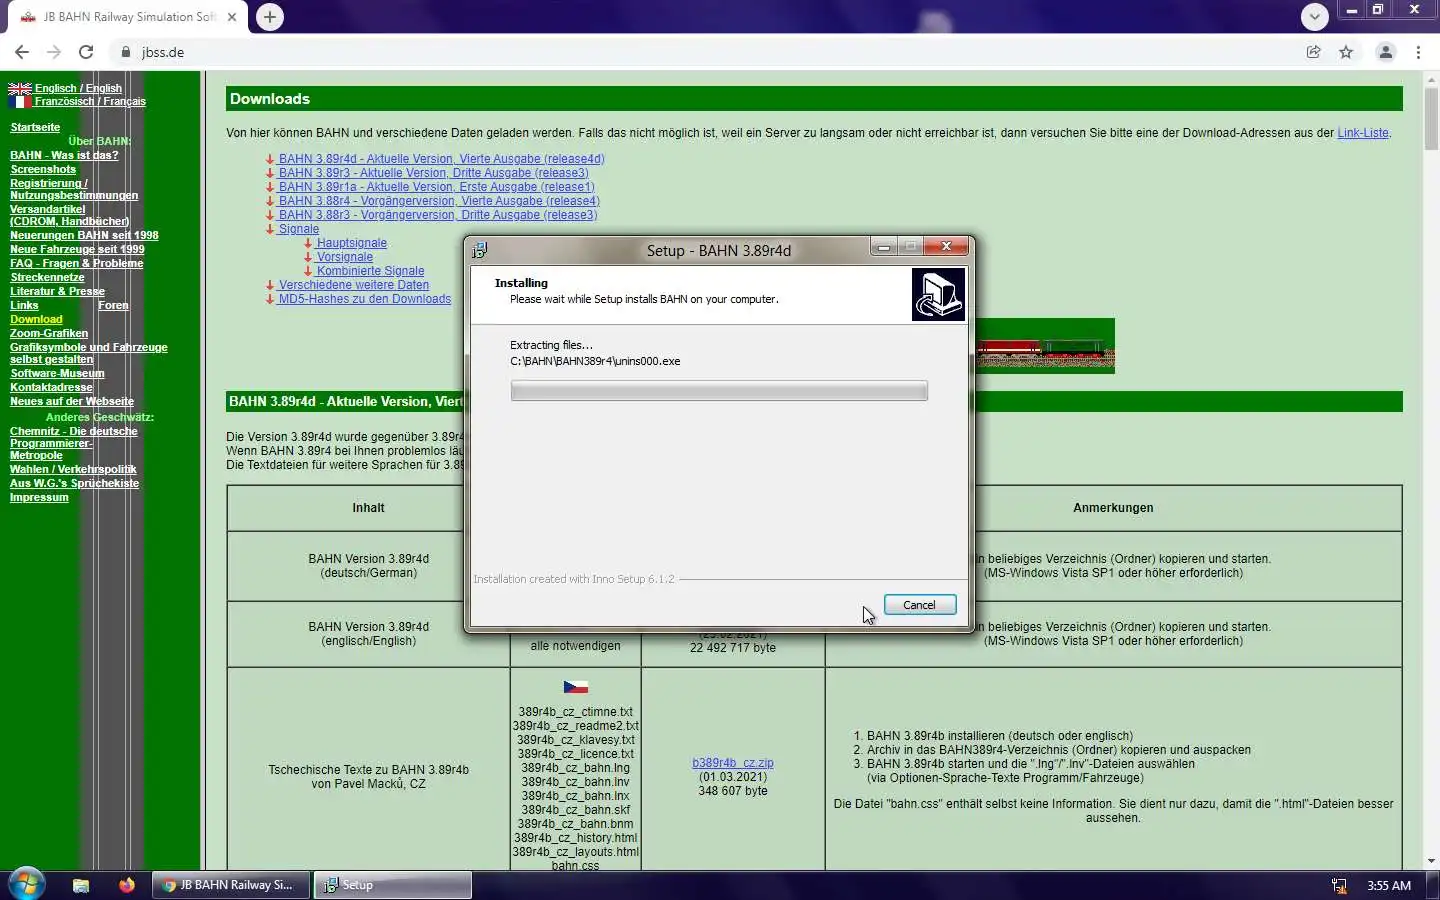Open 'BAHN - Was ist das?' link
The height and width of the screenshot is (900, 1440).
pyautogui.click(x=64, y=155)
